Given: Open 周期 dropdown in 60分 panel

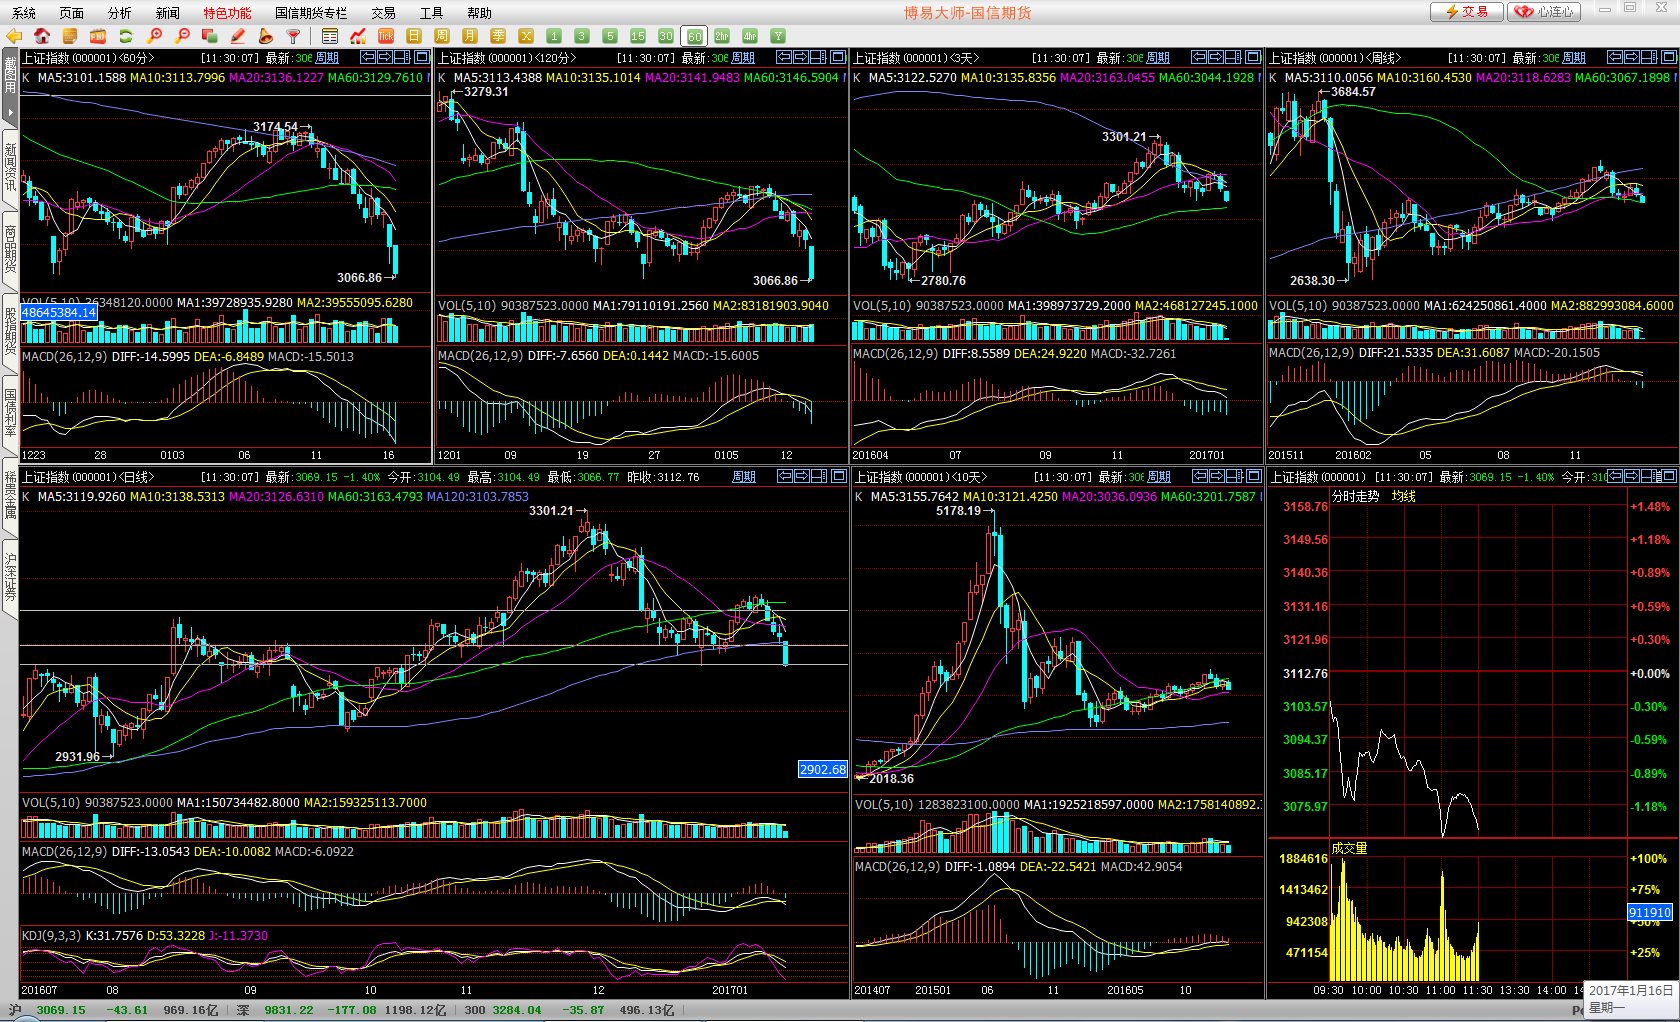Looking at the screenshot, I should pyautogui.click(x=327, y=58).
